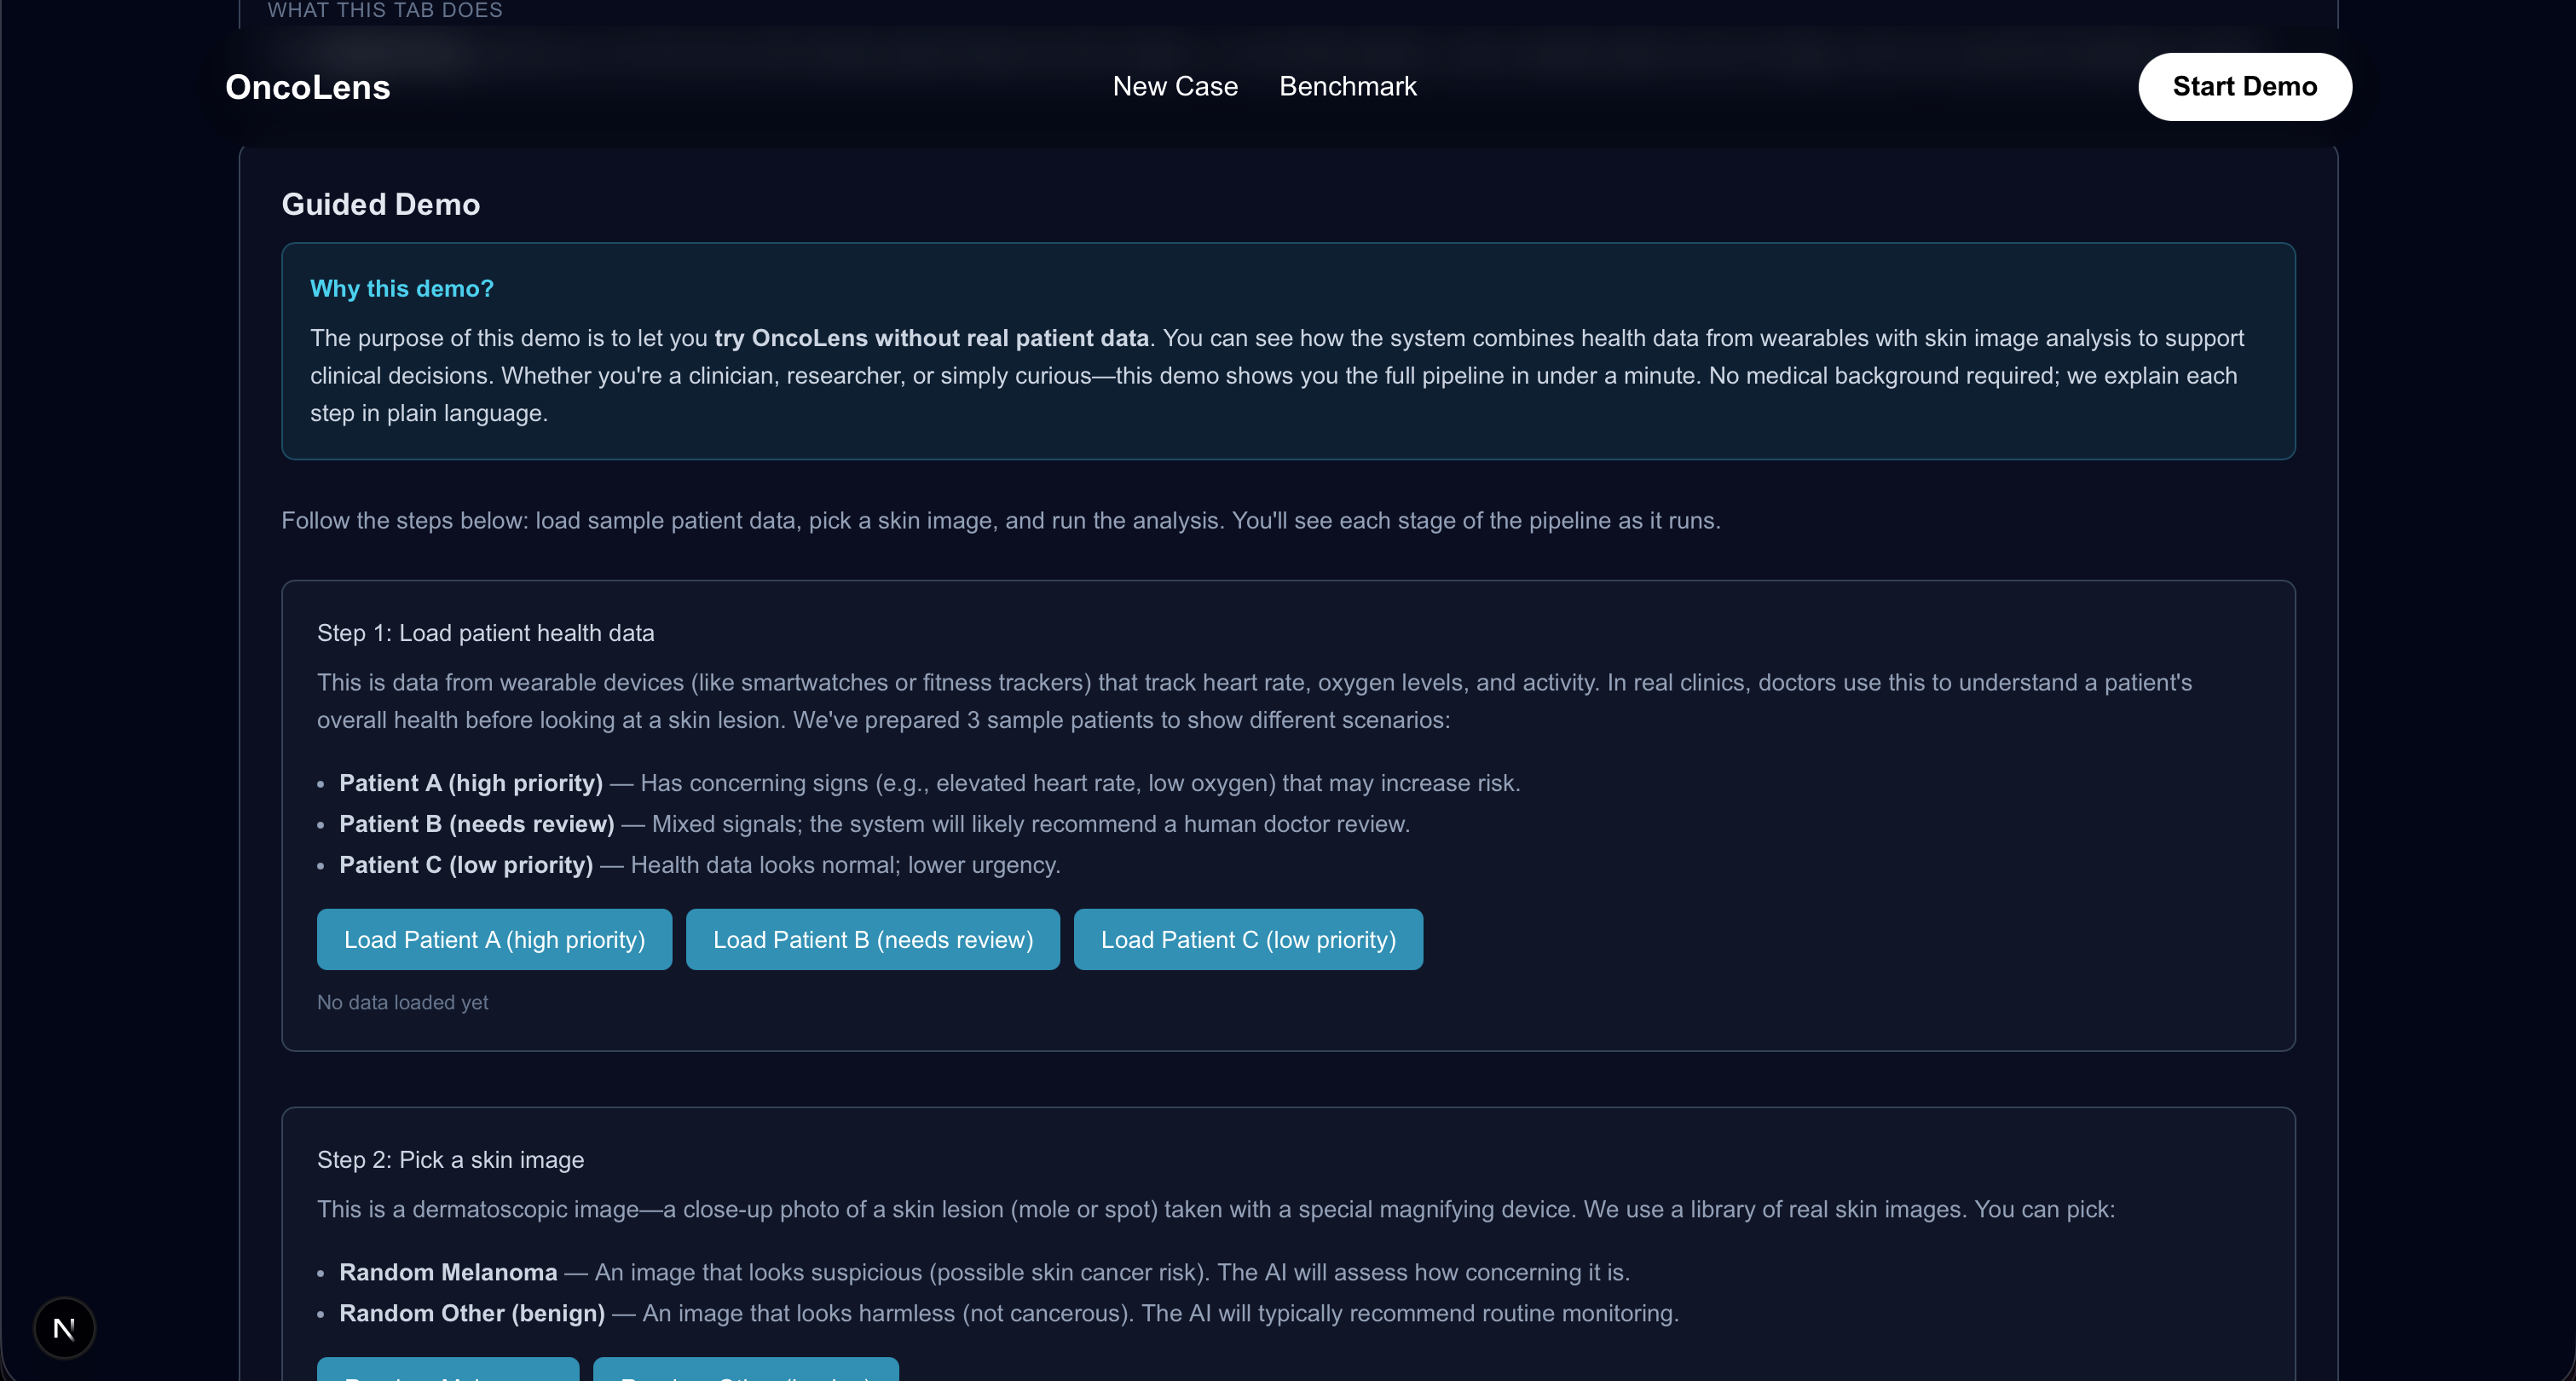
Task: Click the OncoLens logo
Action: (307, 87)
